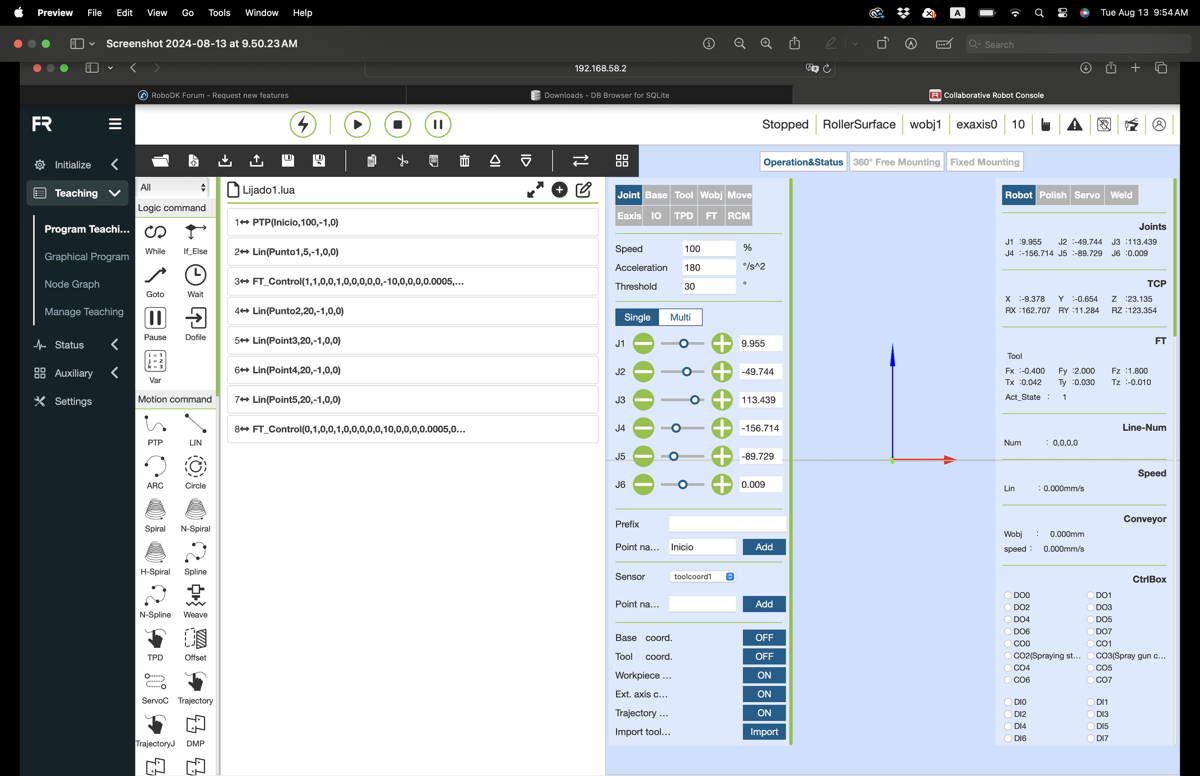The image size is (1200, 776).
Task: Turn on Base coord. toggle
Action: (764, 637)
